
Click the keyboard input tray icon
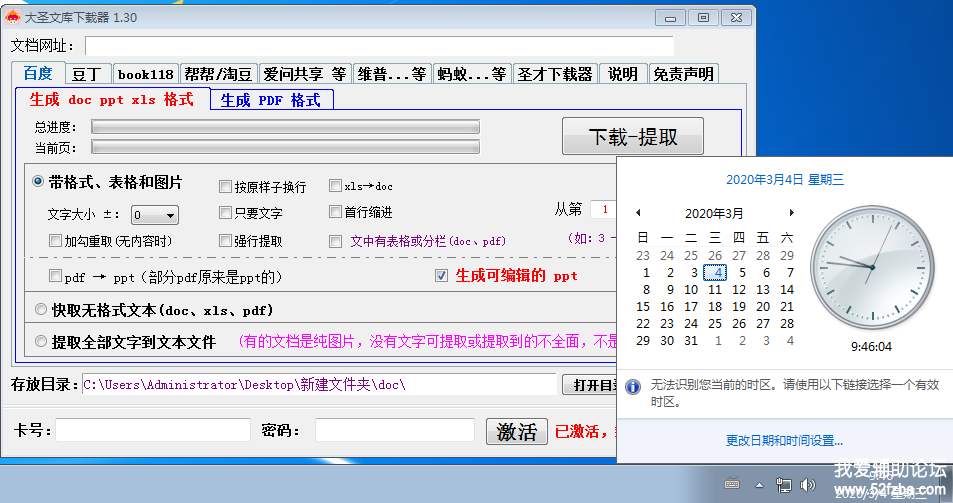tap(732, 484)
